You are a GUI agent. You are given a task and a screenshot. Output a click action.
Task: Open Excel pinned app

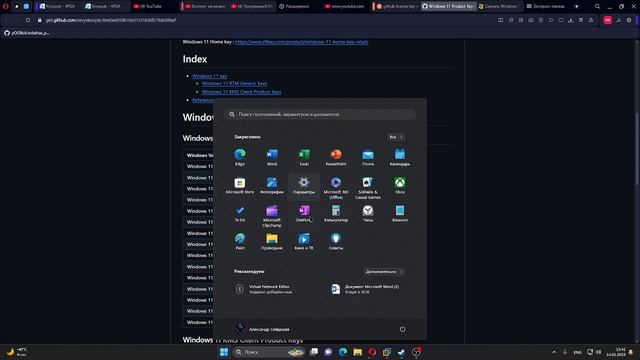(x=304, y=157)
